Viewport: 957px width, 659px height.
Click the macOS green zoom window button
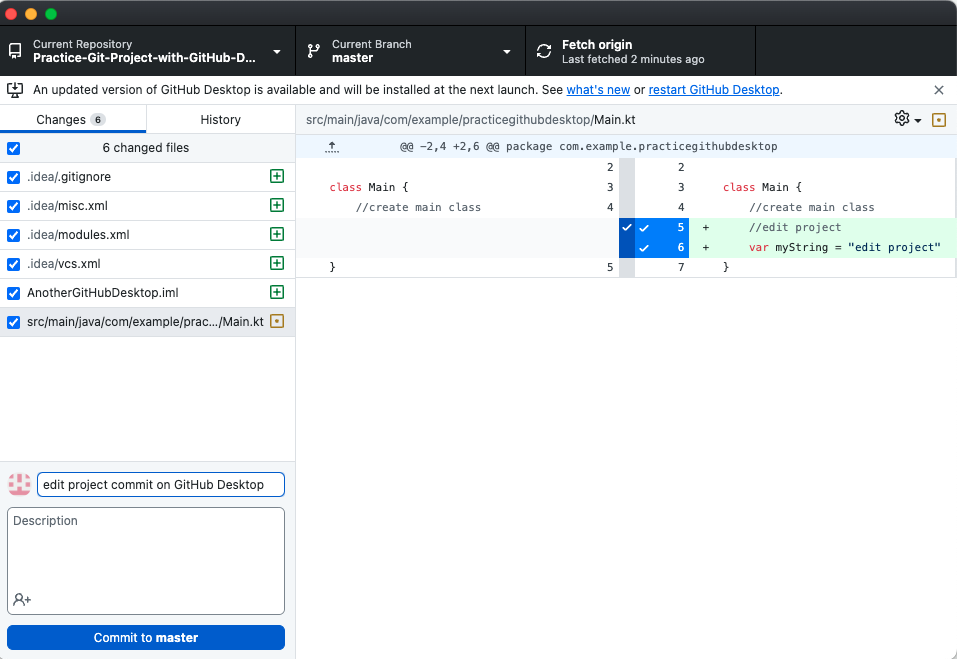[51, 13]
